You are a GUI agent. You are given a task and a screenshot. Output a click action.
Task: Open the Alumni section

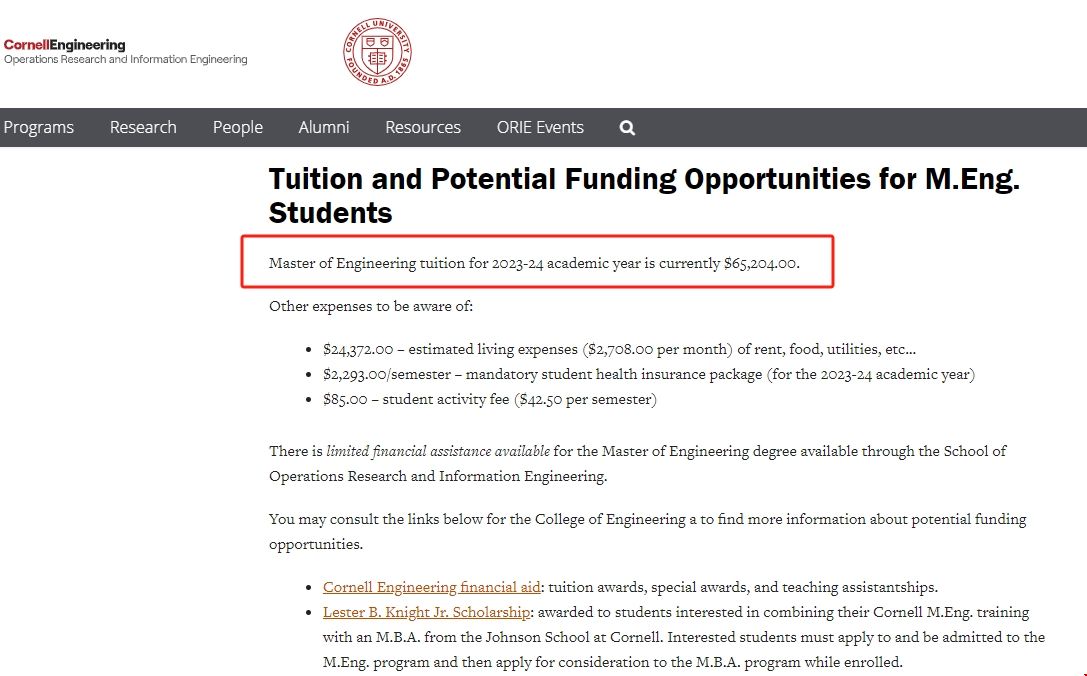pos(323,127)
